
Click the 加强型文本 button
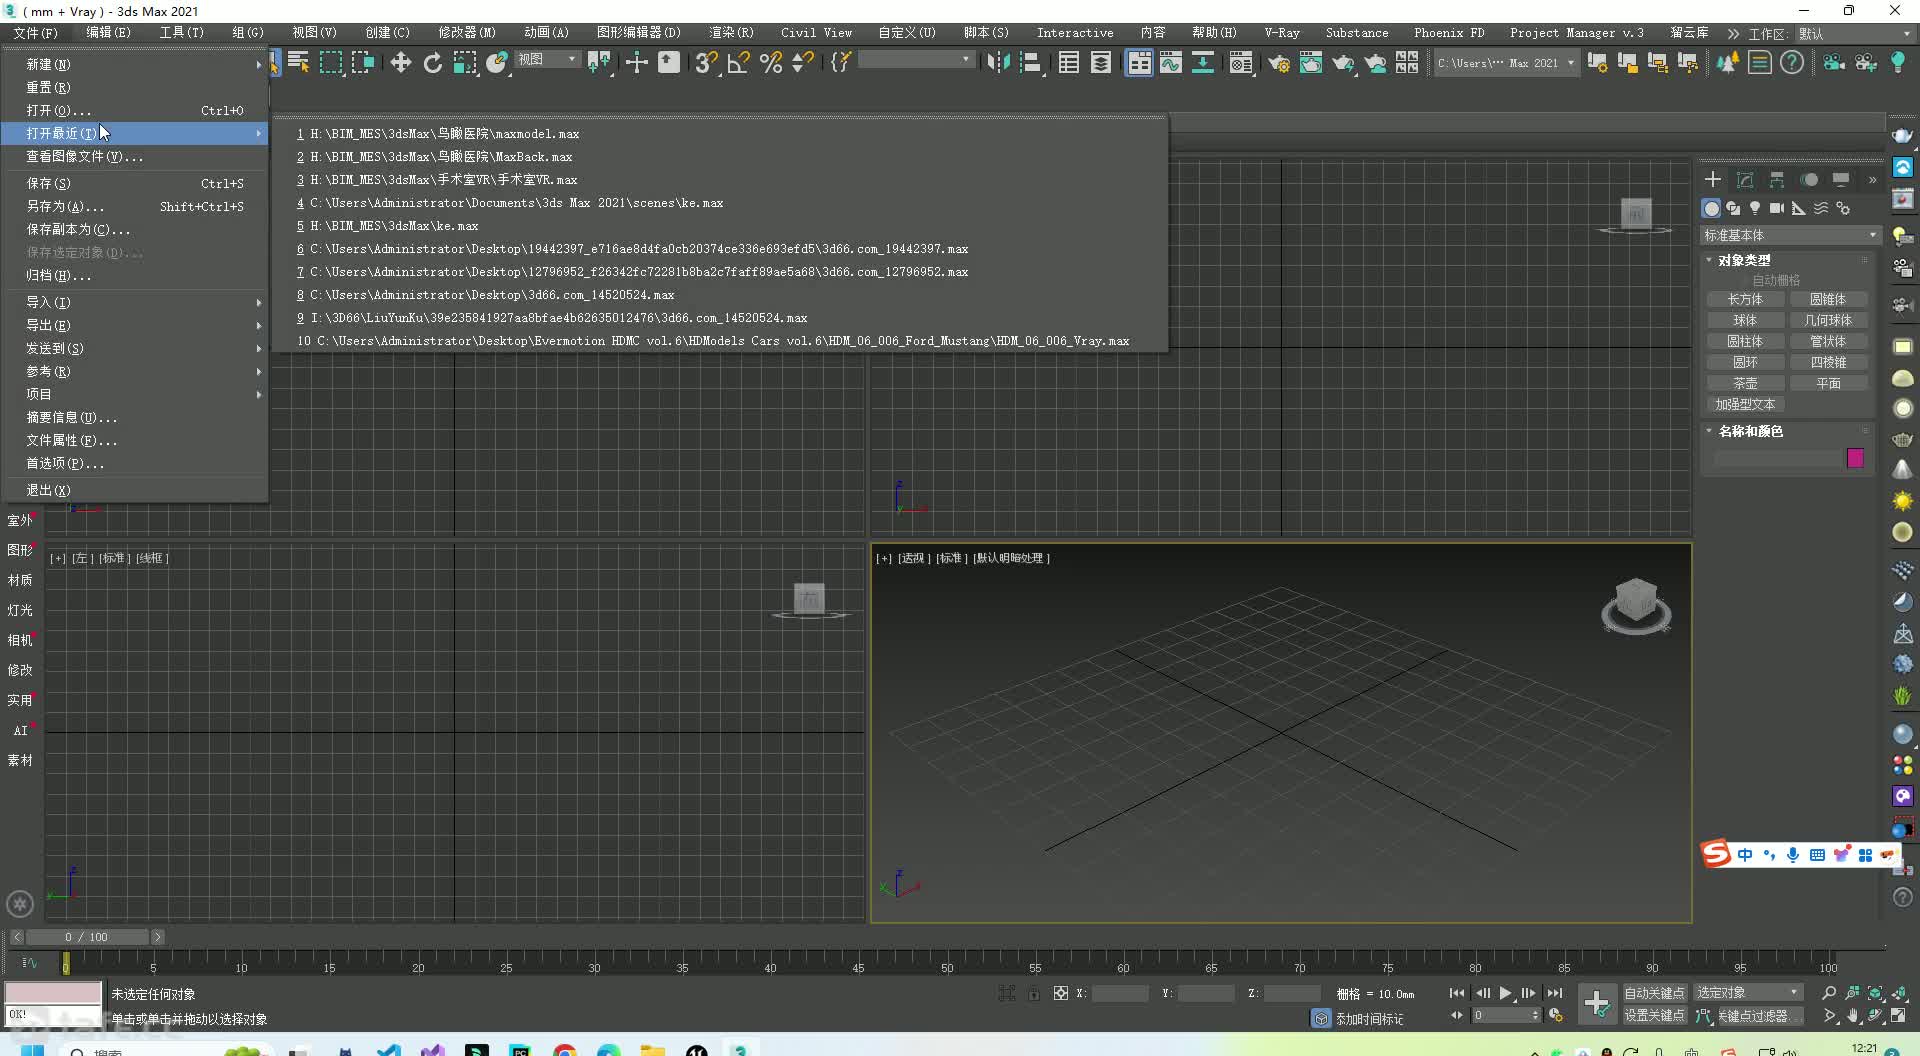coord(1745,405)
